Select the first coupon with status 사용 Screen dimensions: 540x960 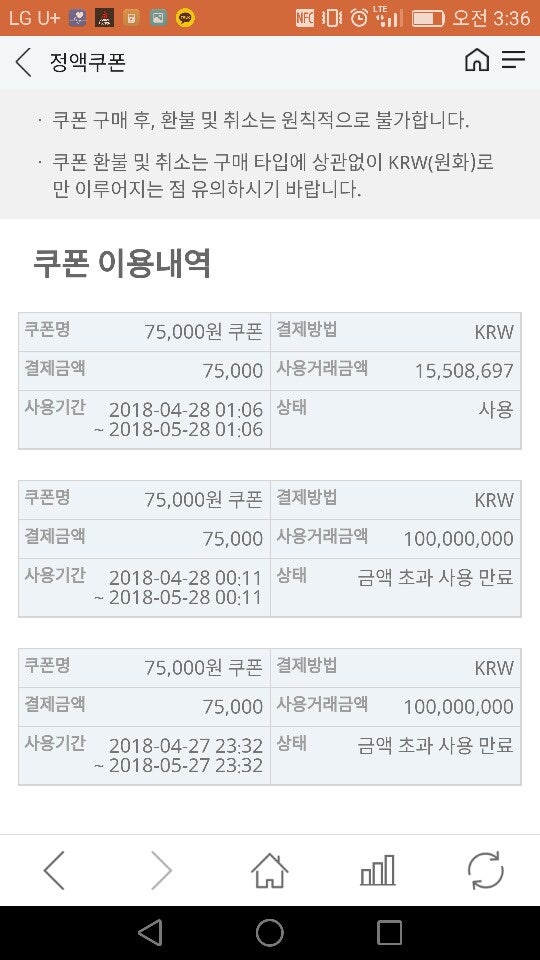coord(270,381)
